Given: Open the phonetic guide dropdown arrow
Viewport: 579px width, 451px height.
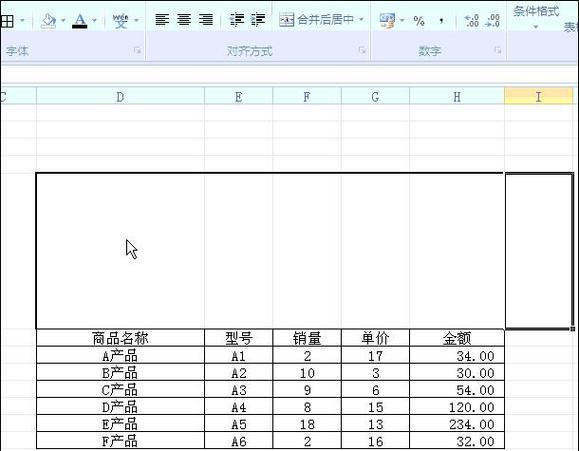Looking at the screenshot, I should coord(136,21).
